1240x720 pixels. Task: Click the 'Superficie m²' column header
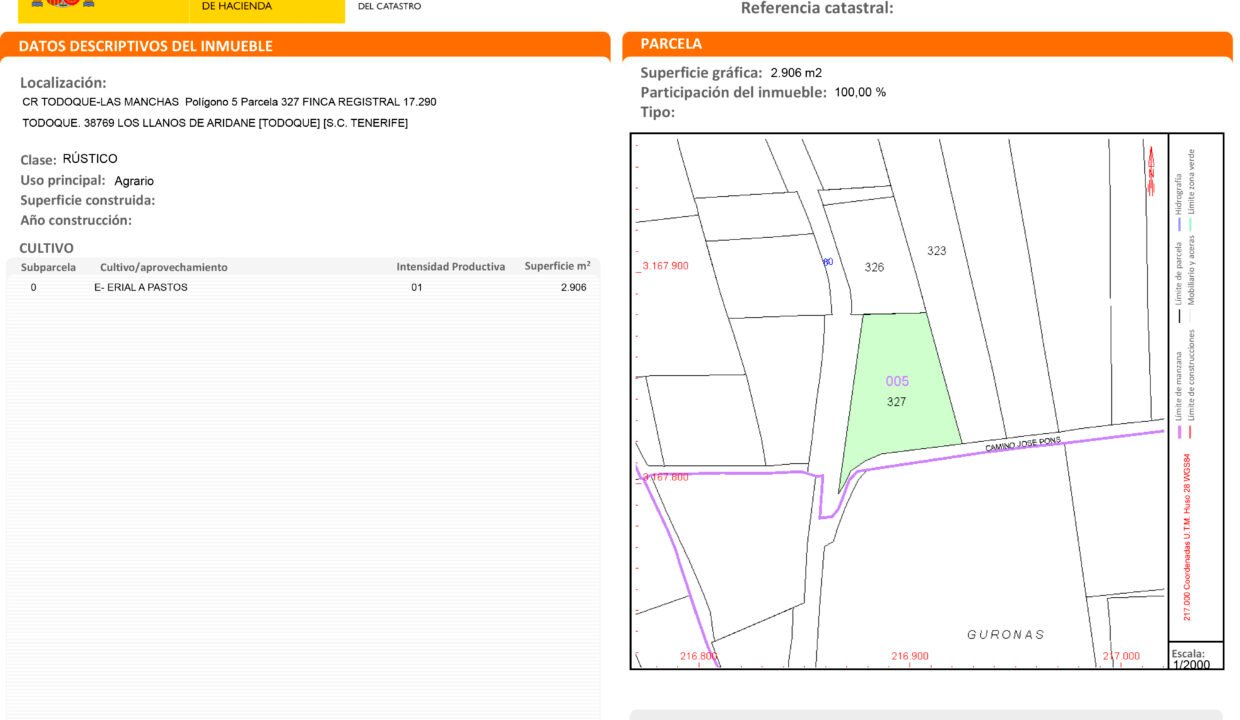[x=557, y=266]
